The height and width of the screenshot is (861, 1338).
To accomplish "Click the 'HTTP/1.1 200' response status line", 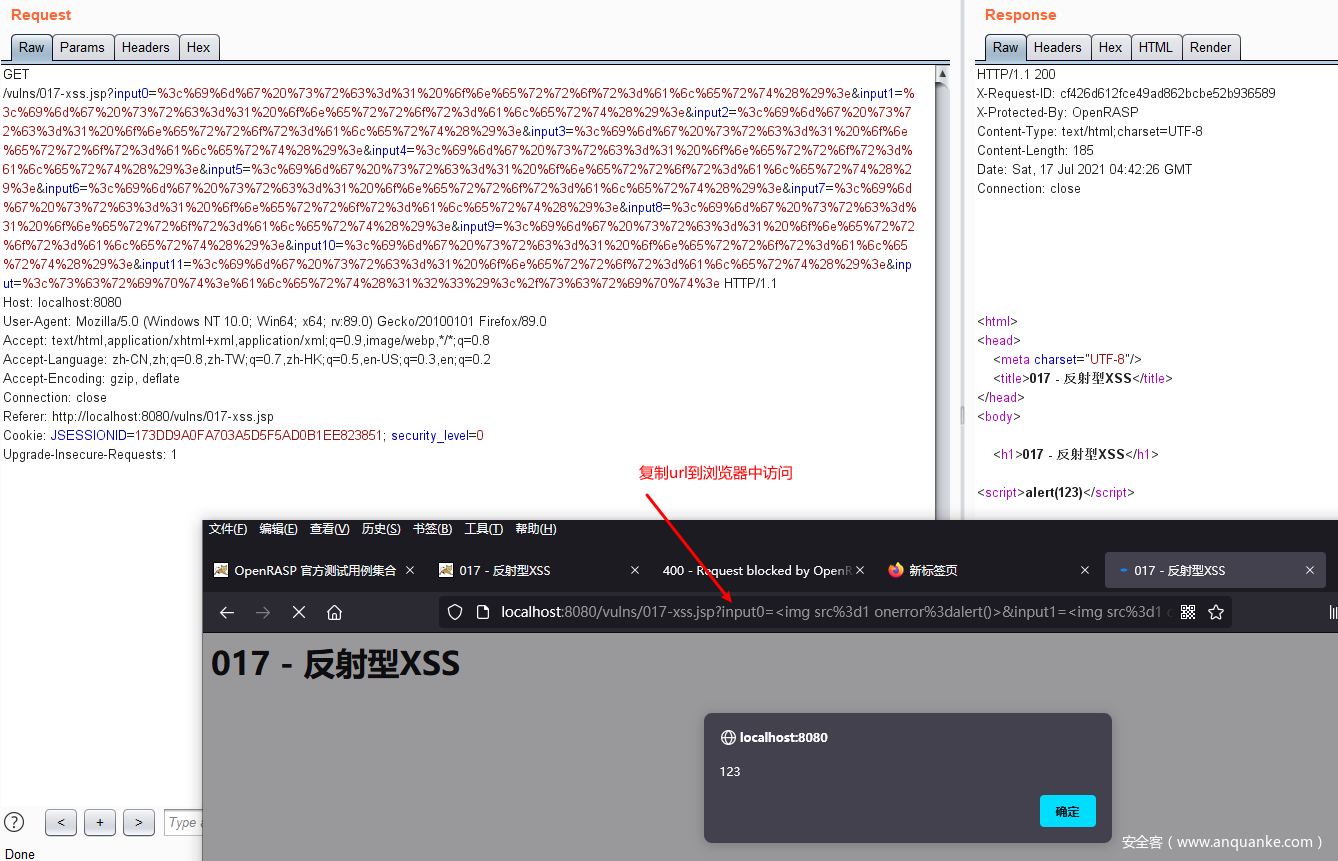I will pos(1016,74).
